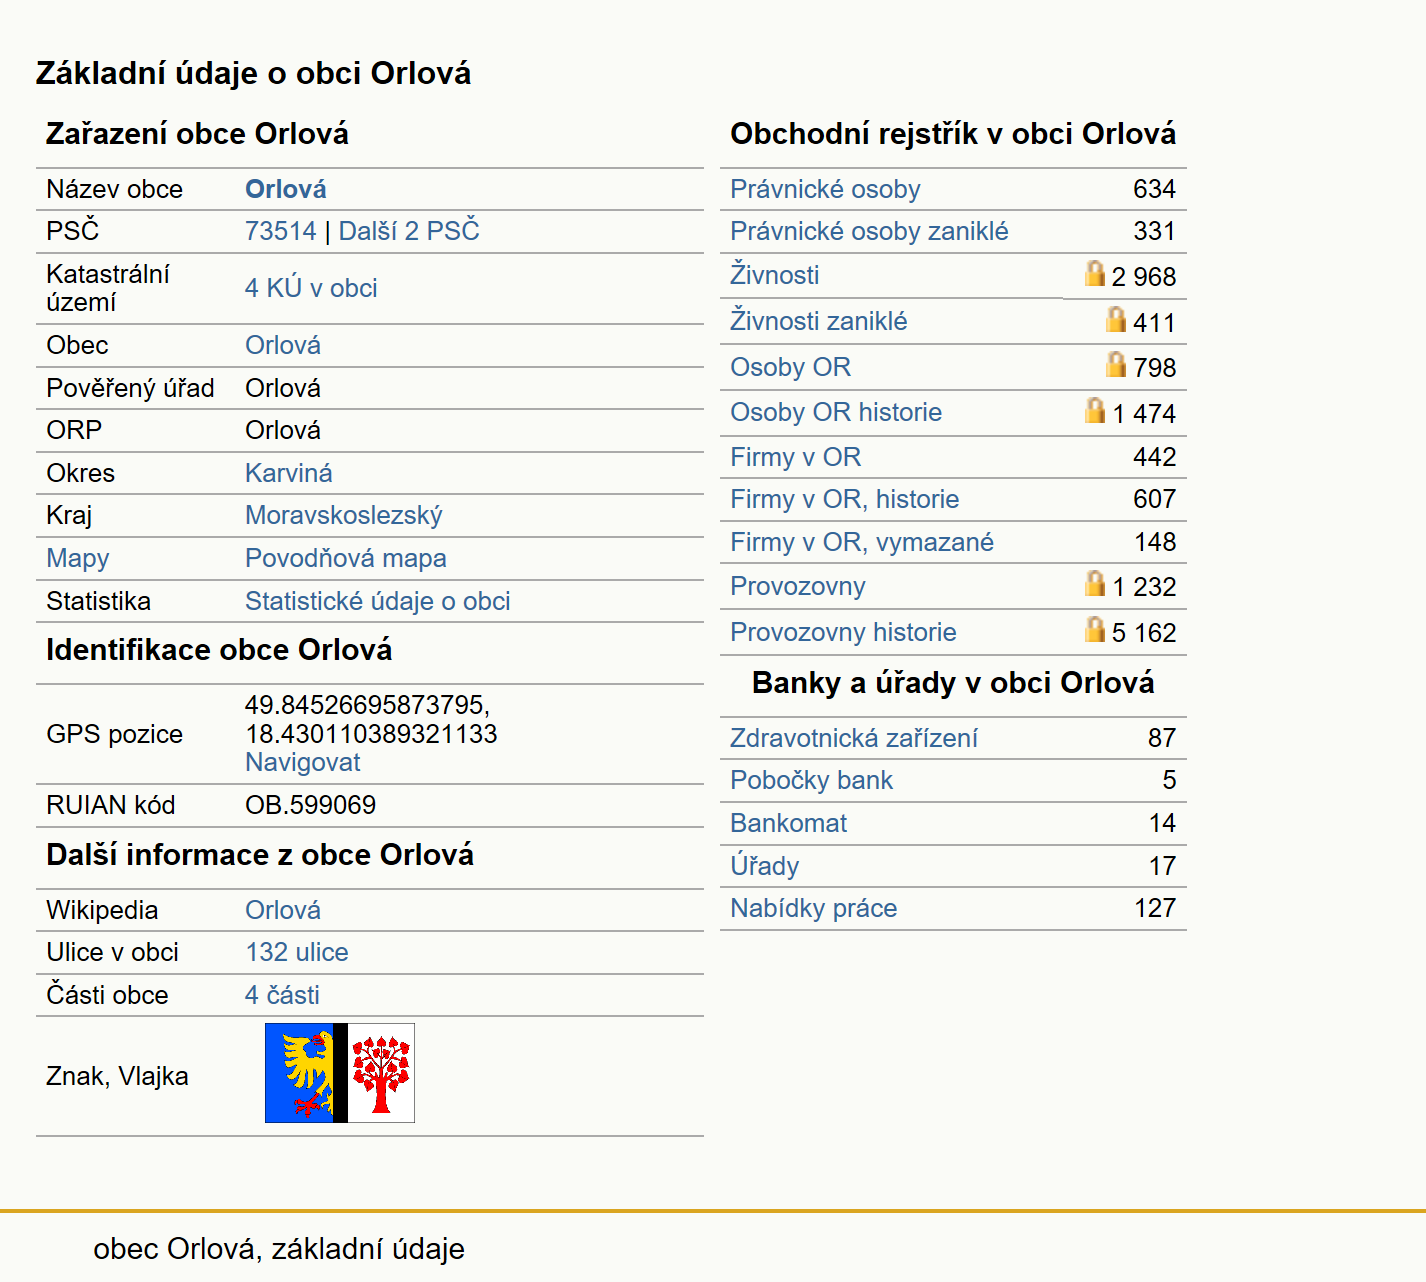Click the Firmy v OR count 442
This screenshot has width=1426, height=1282.
click(x=1154, y=457)
